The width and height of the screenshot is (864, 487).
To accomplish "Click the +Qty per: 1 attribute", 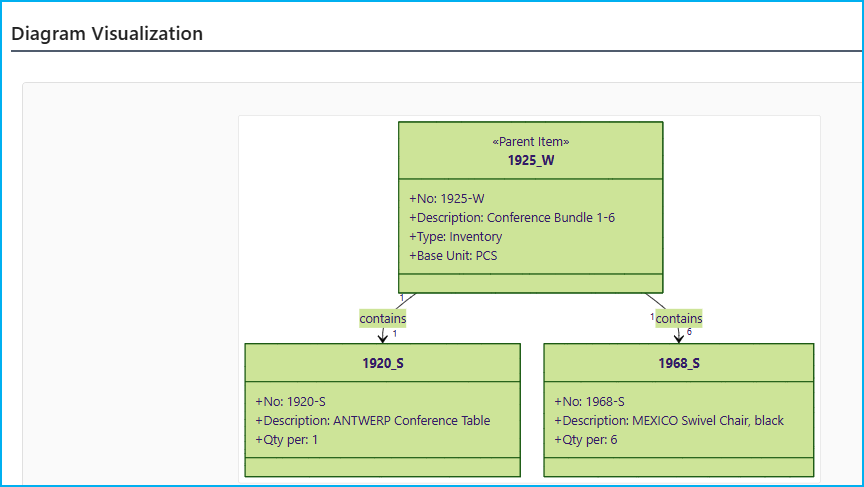I will [287, 440].
